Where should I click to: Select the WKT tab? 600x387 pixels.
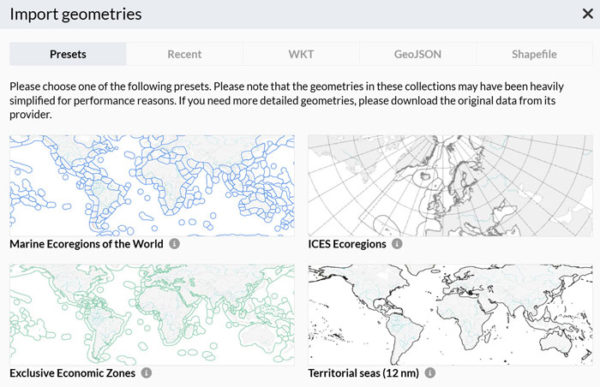(301, 54)
